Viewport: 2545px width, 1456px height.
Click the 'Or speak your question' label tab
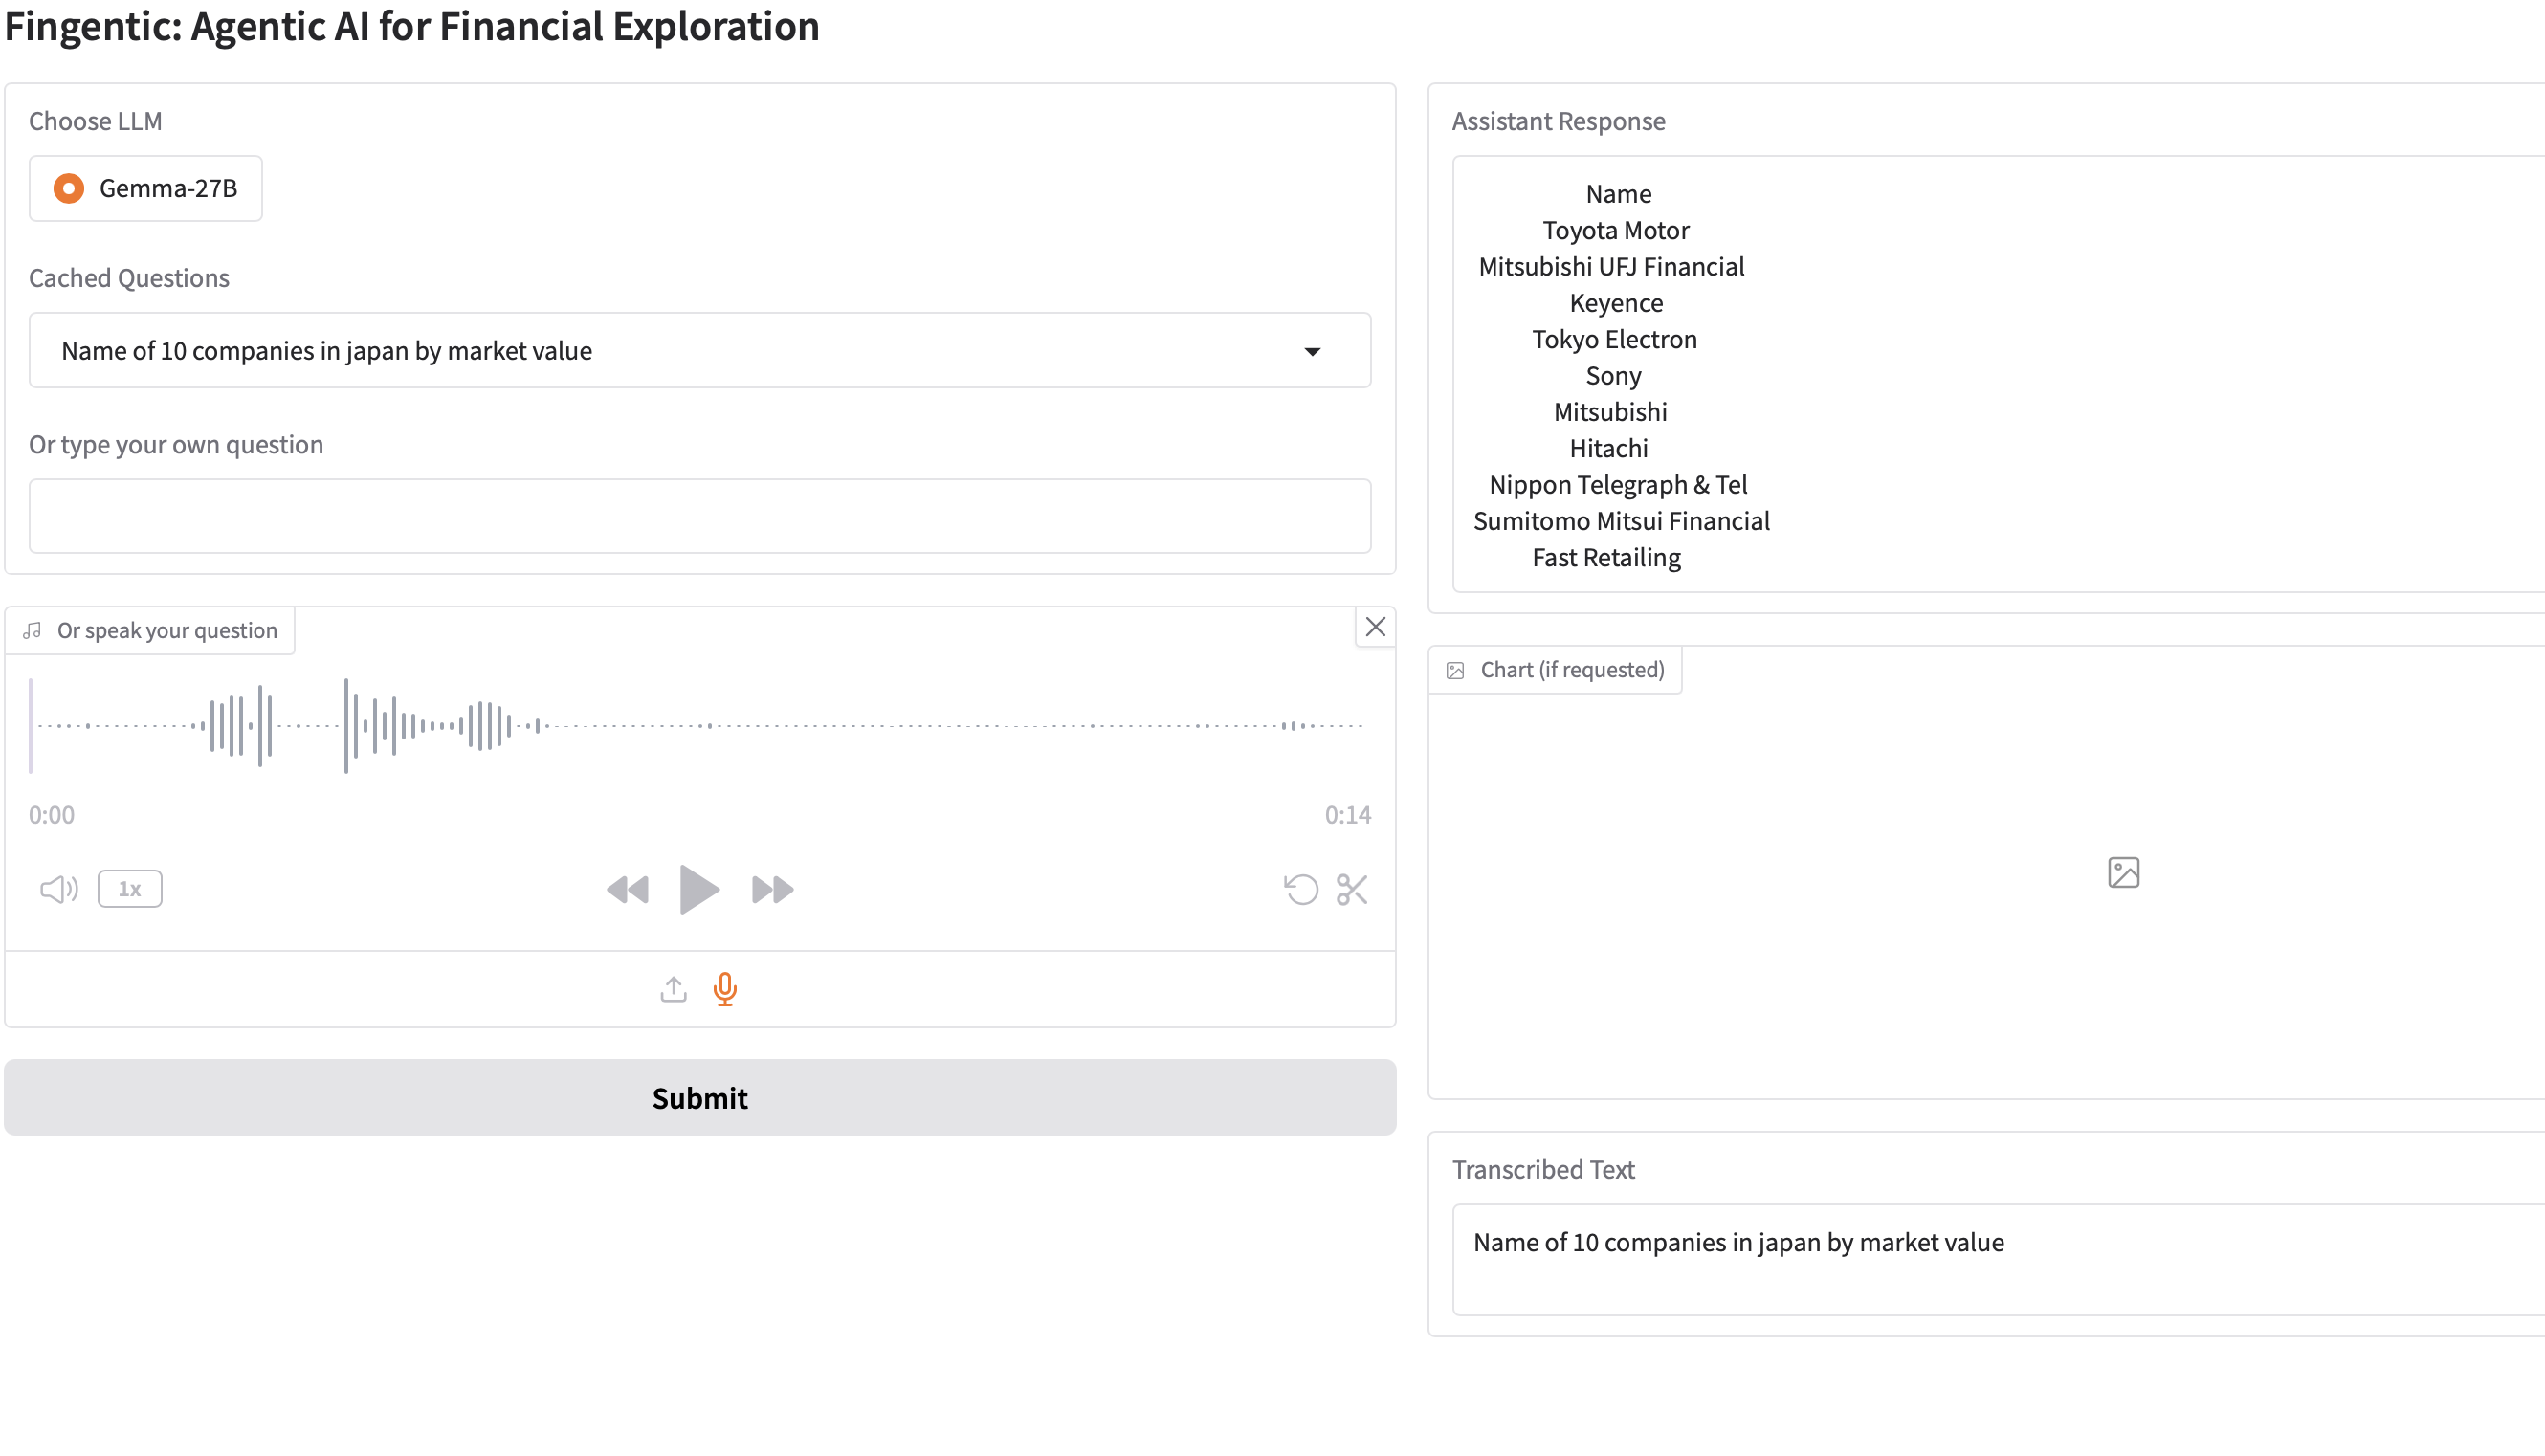click(x=151, y=630)
